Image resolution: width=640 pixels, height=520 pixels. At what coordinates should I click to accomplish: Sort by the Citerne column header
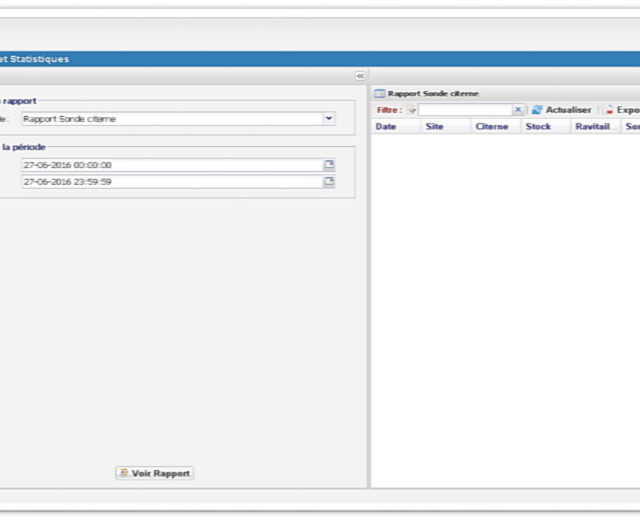click(492, 127)
